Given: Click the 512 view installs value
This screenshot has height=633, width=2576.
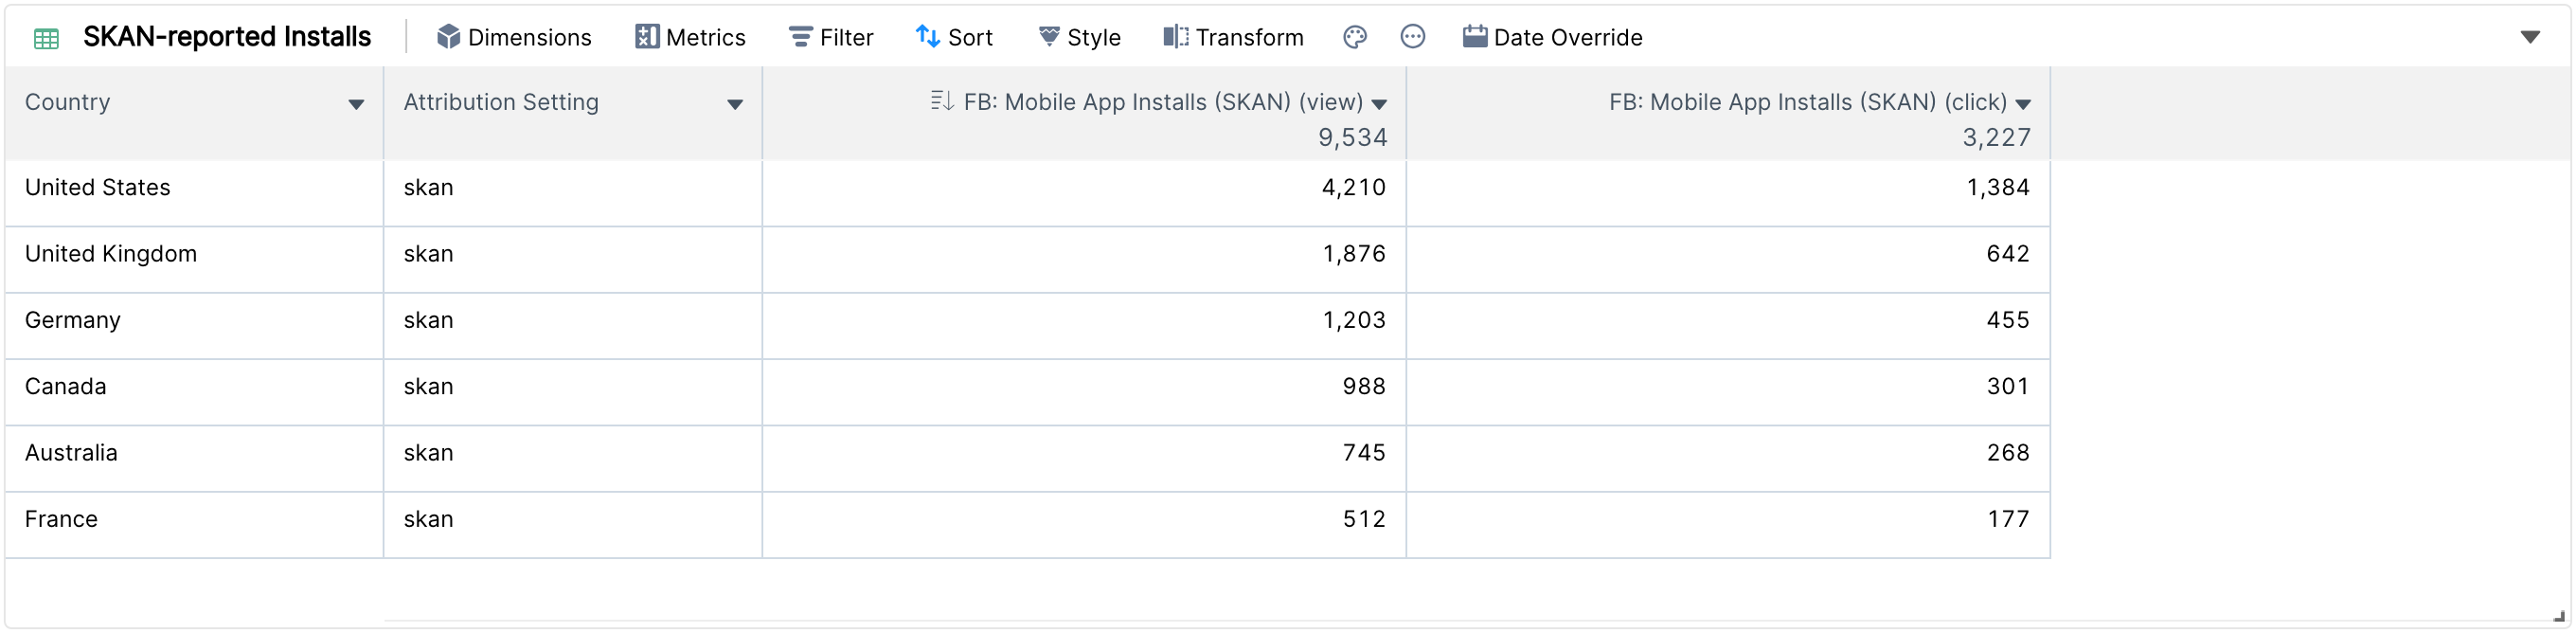Looking at the screenshot, I should pyautogui.click(x=1364, y=519).
